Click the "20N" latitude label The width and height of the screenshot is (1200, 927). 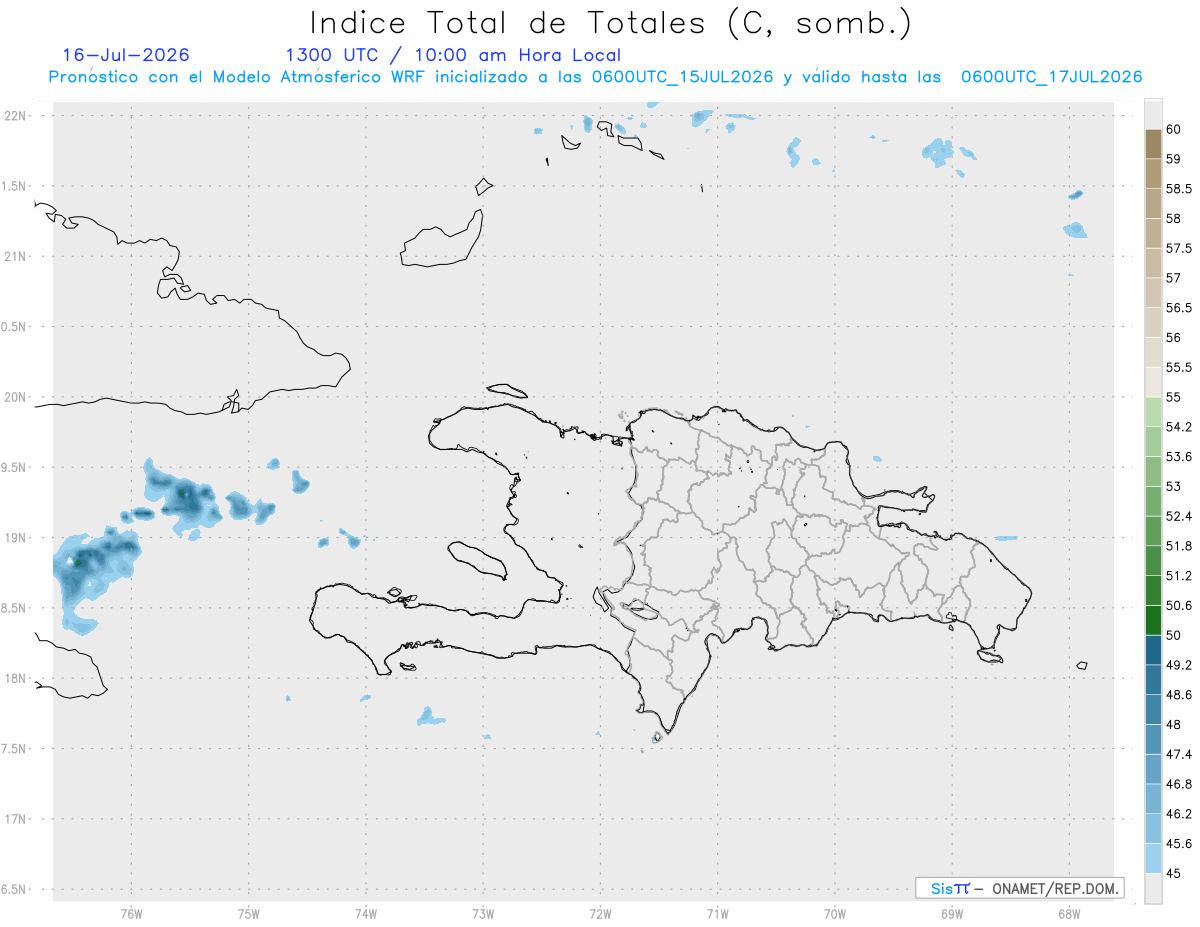pos(15,397)
